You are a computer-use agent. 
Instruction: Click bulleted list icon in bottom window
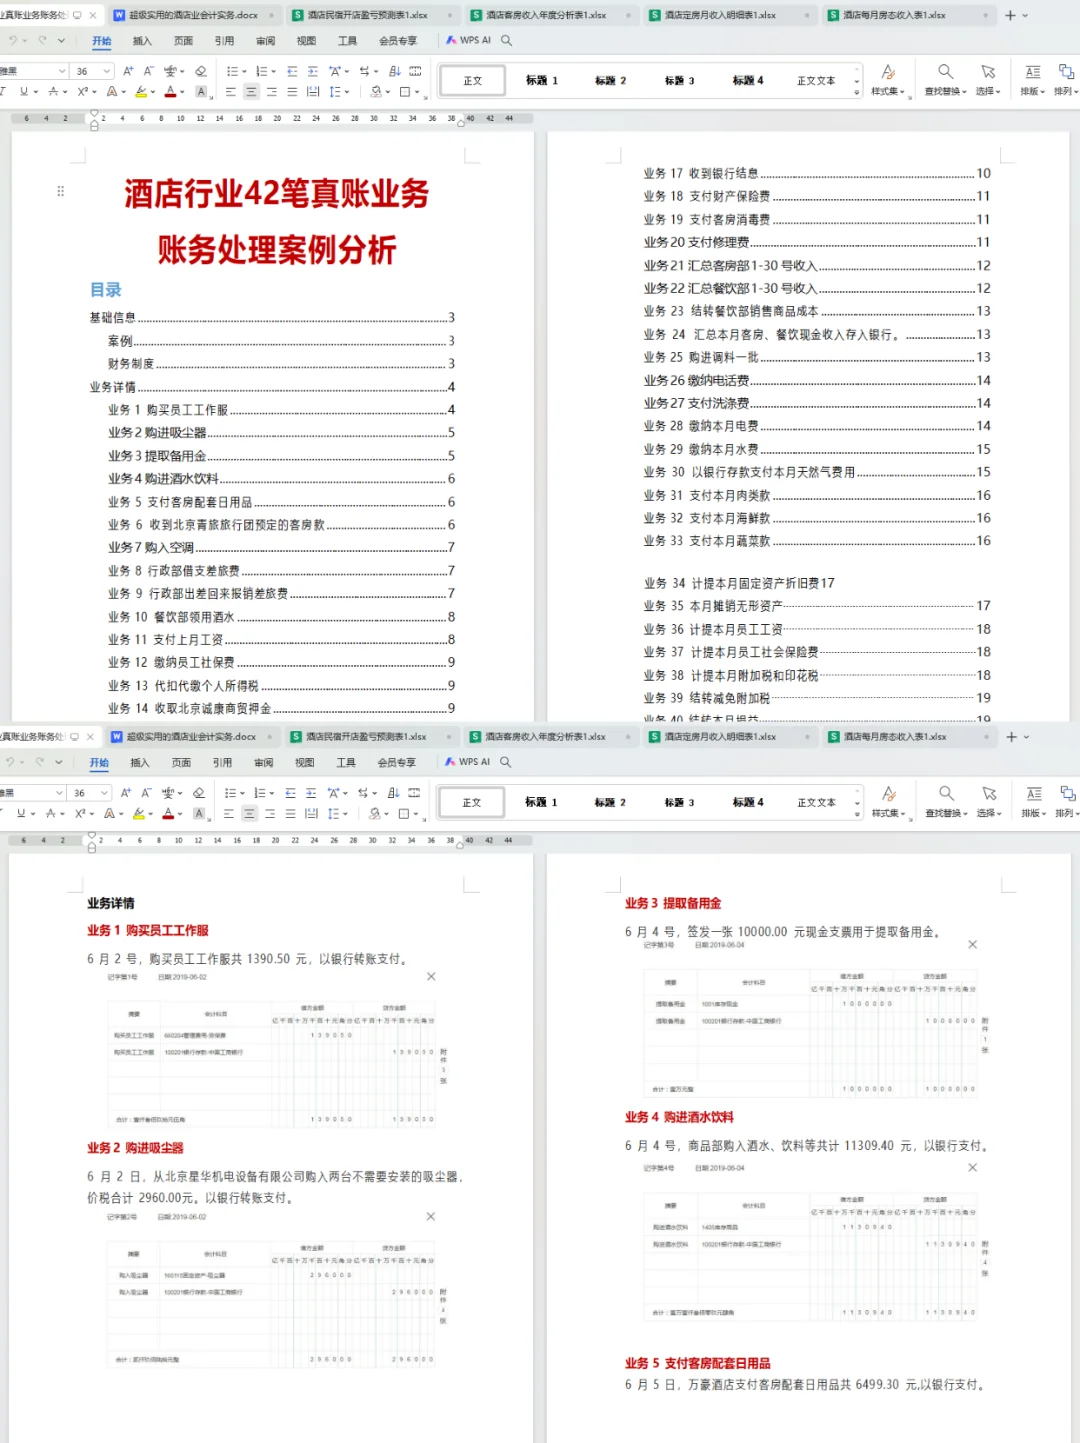(x=232, y=793)
